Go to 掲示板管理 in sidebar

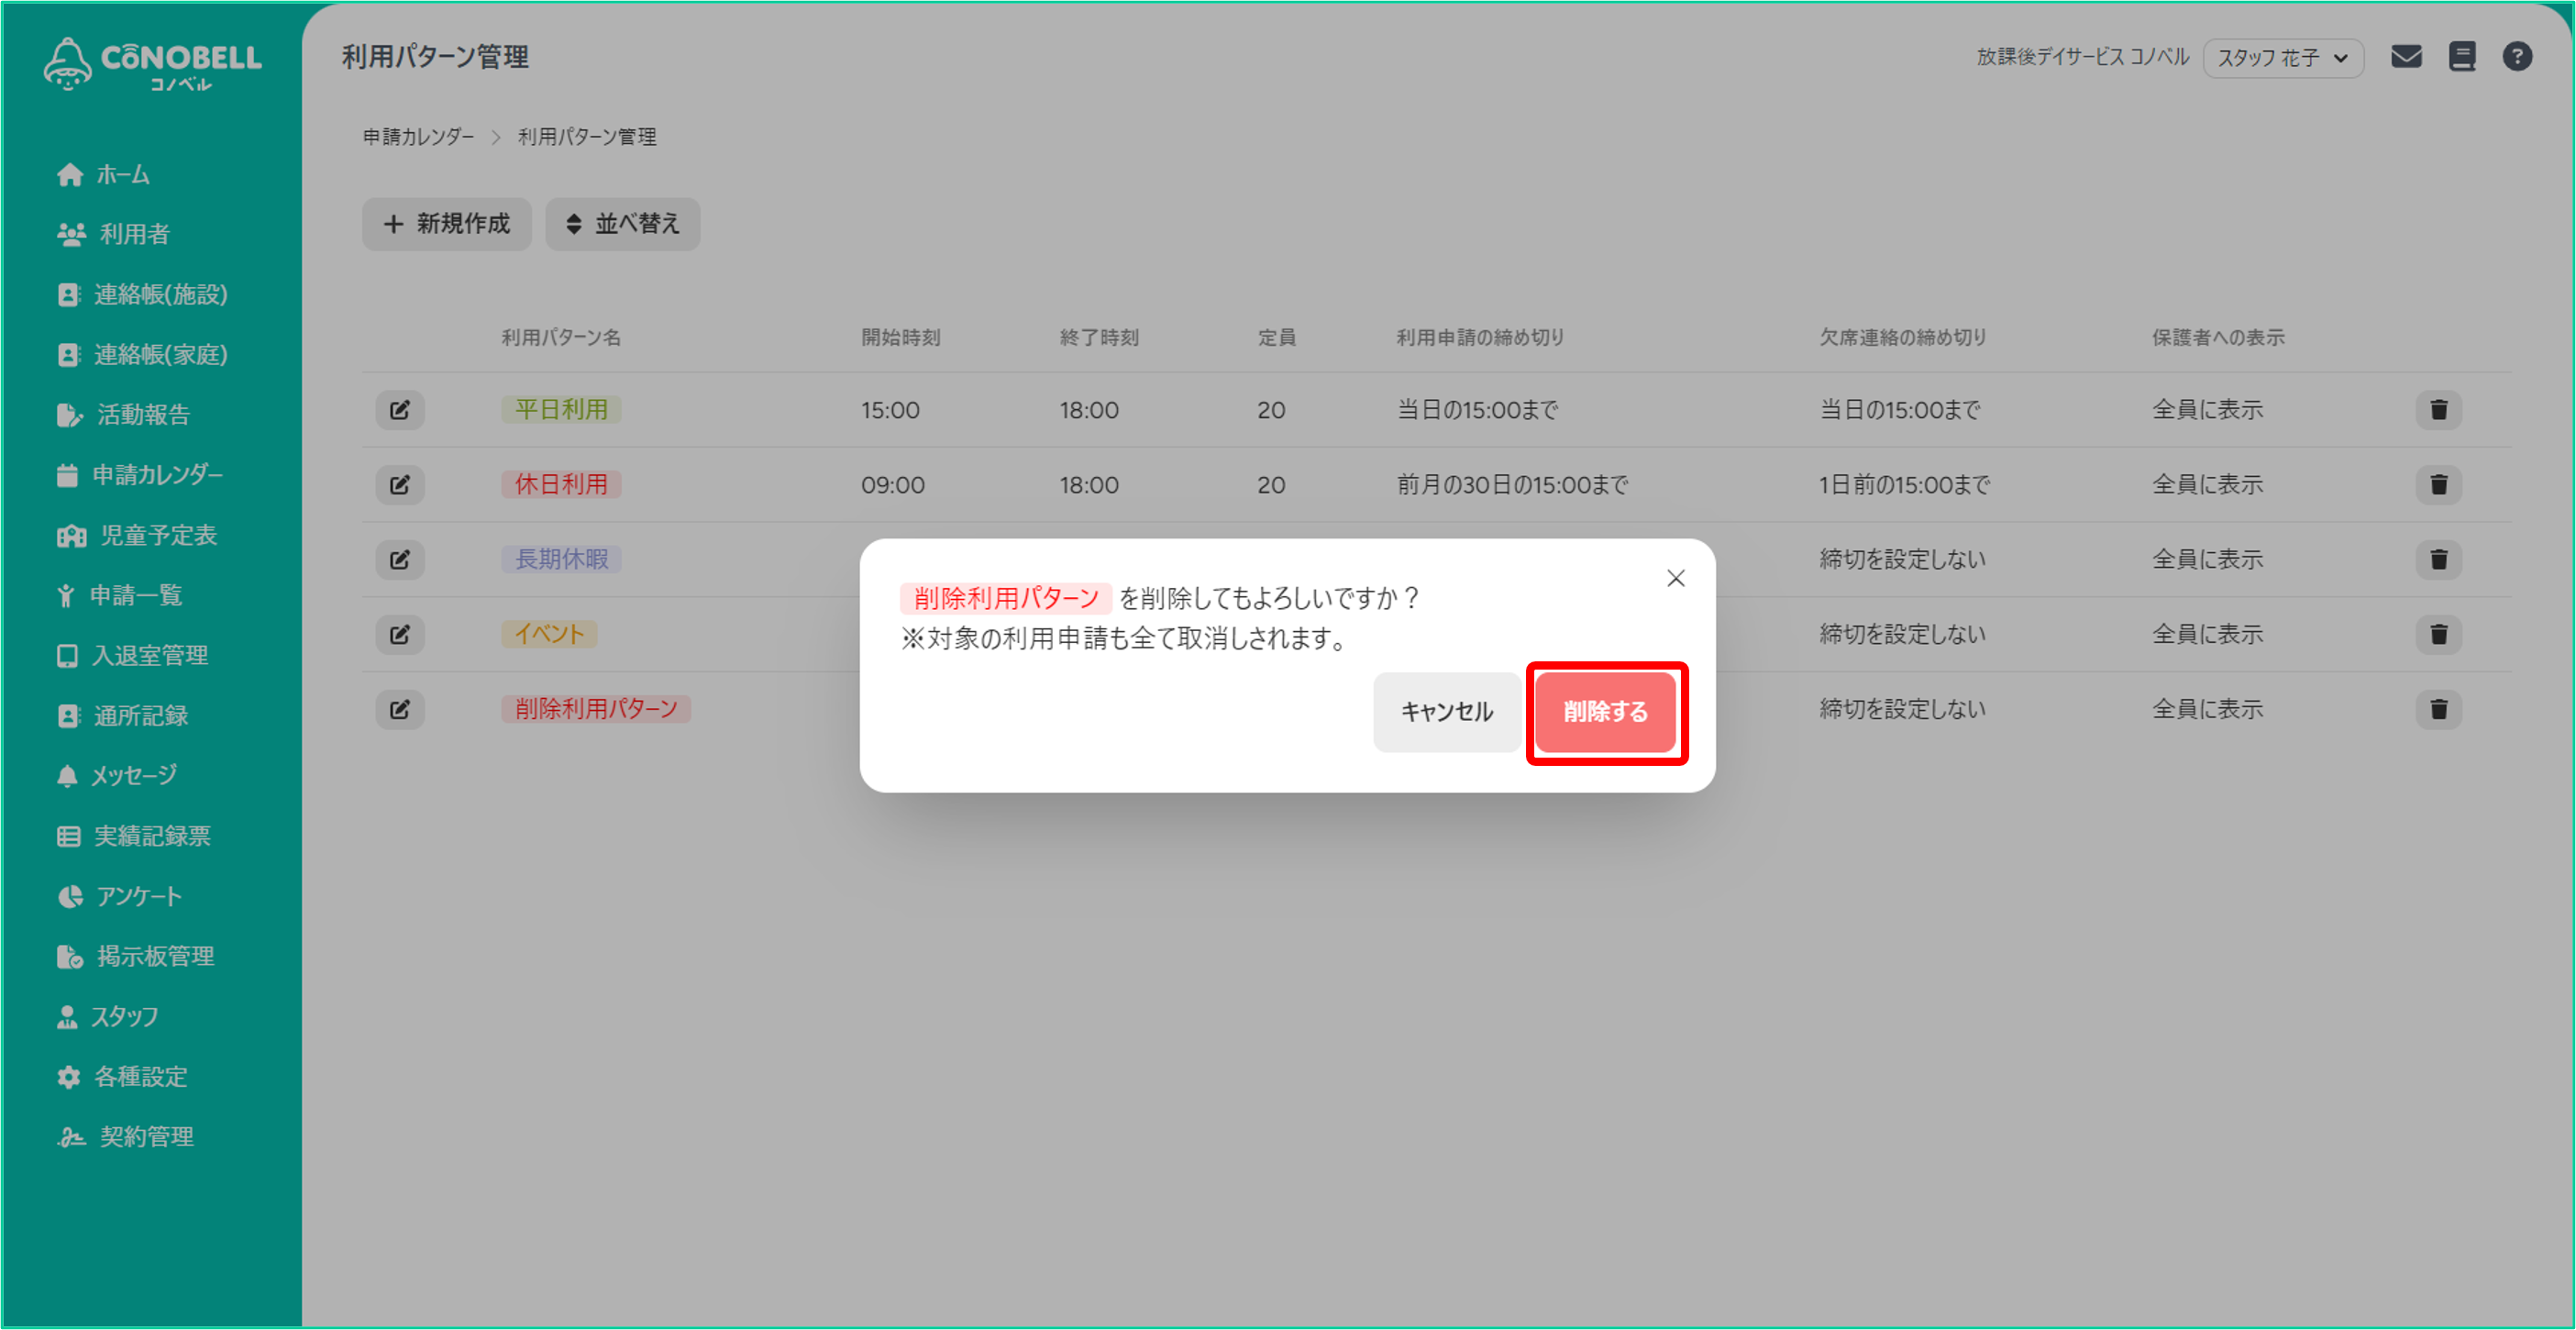(135, 956)
